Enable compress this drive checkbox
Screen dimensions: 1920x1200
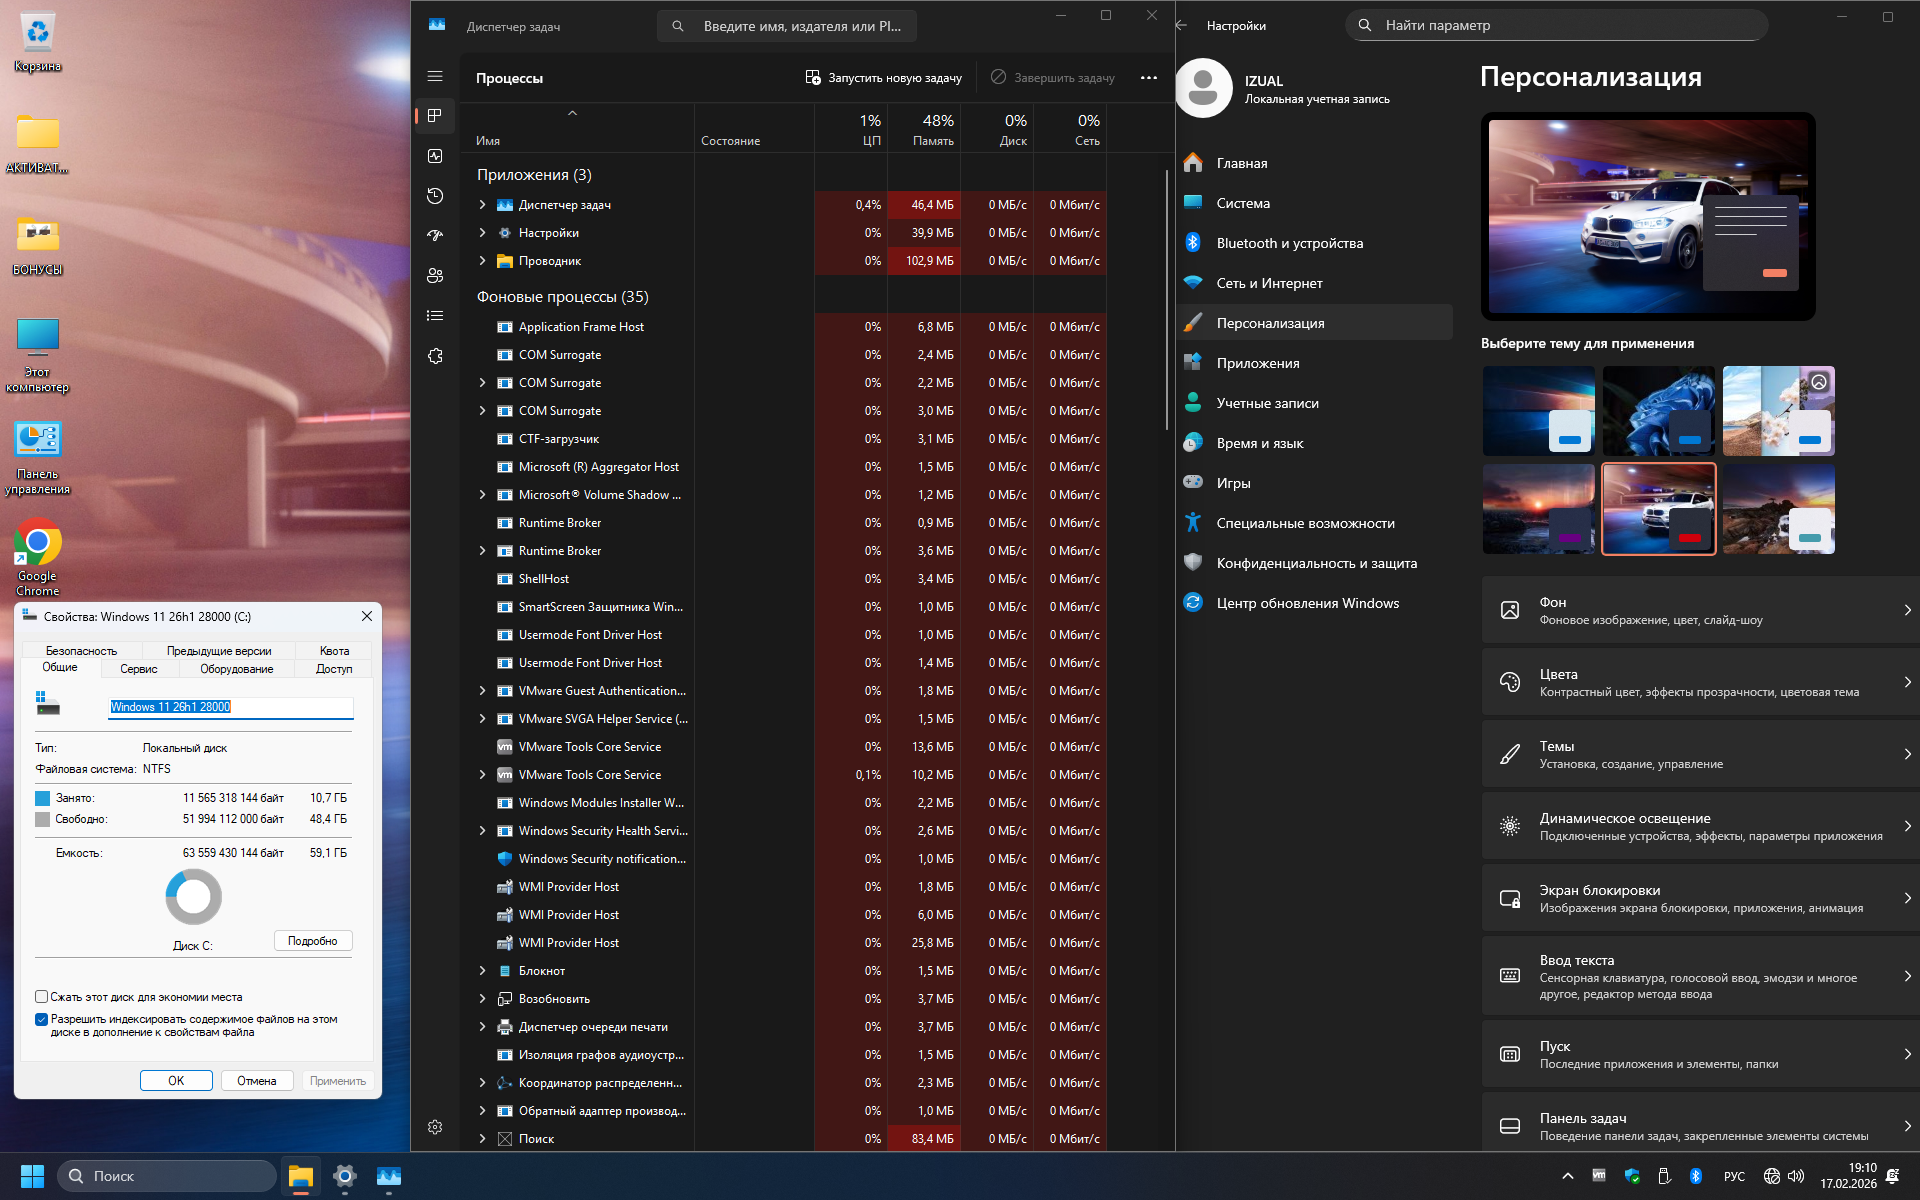click(42, 997)
